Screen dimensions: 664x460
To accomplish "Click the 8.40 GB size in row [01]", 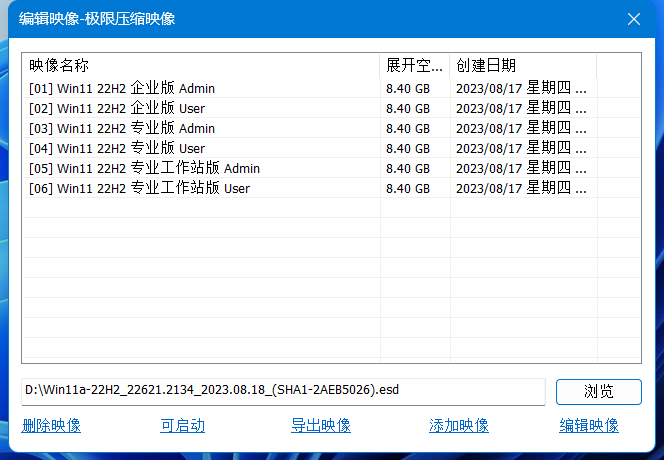I will tap(408, 89).
